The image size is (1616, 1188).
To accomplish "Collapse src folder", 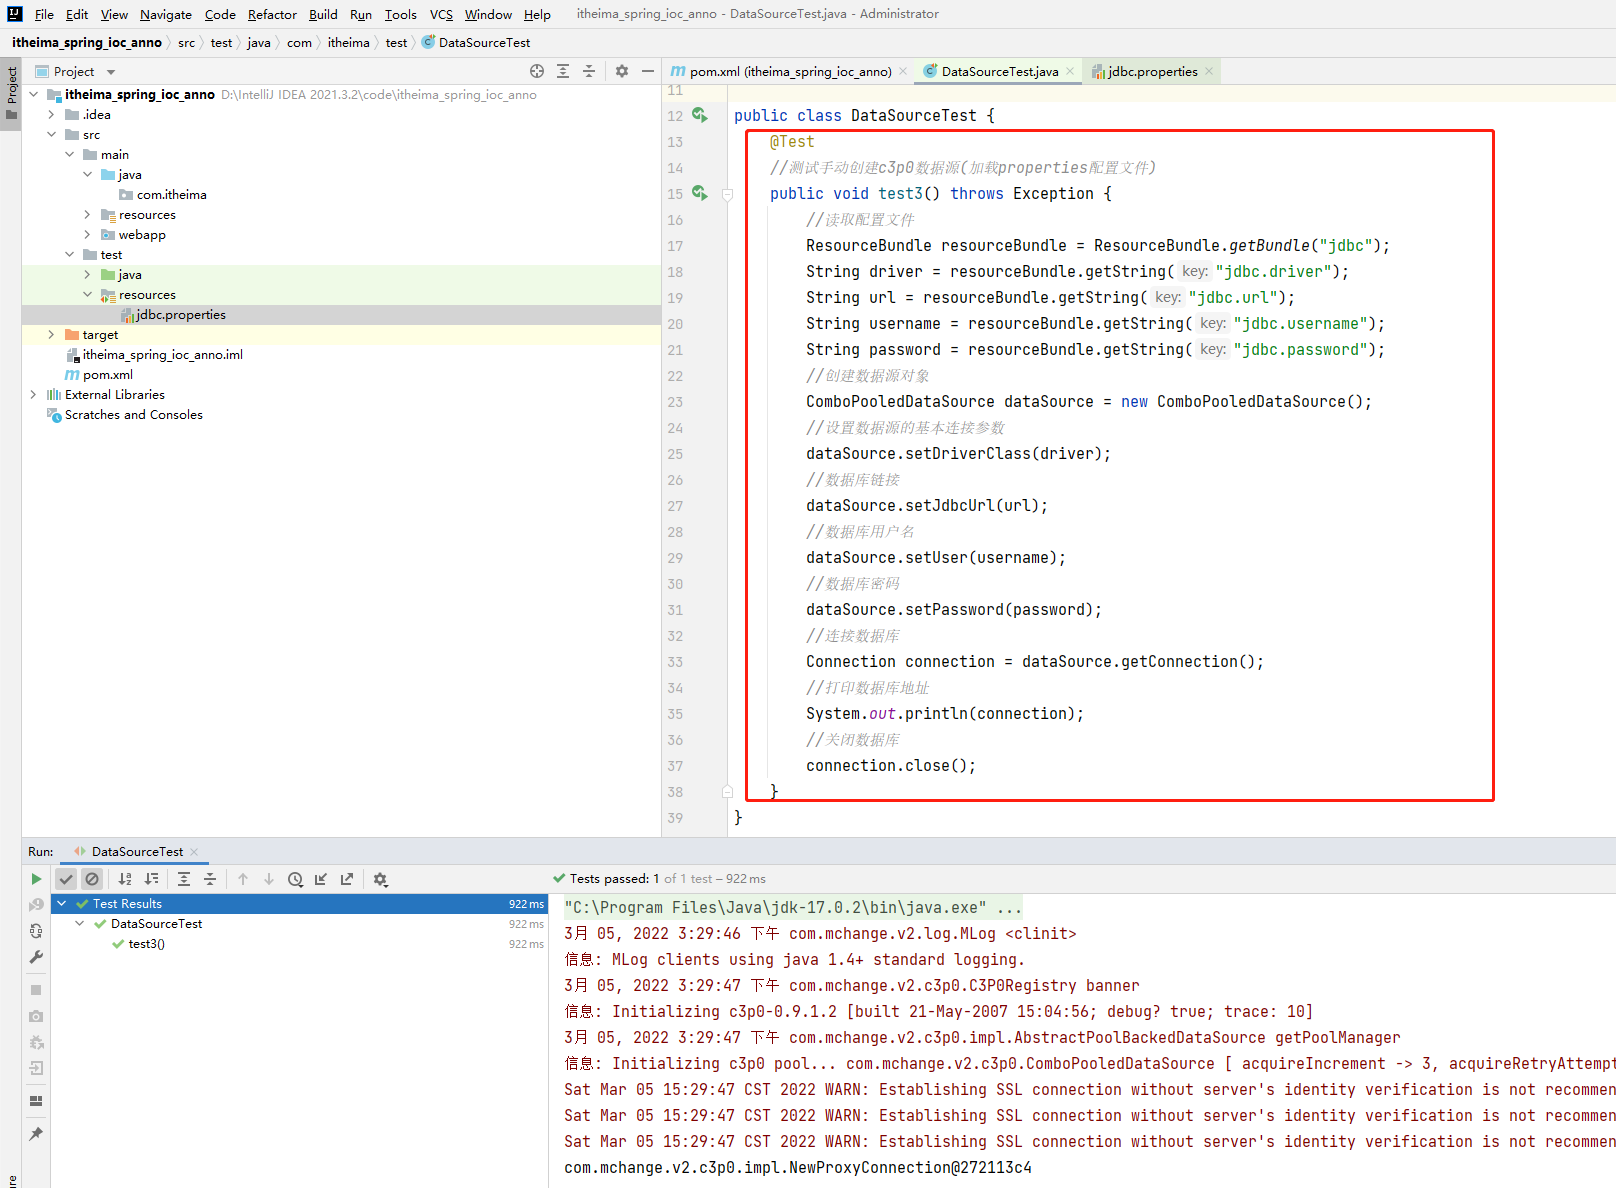I will point(52,134).
